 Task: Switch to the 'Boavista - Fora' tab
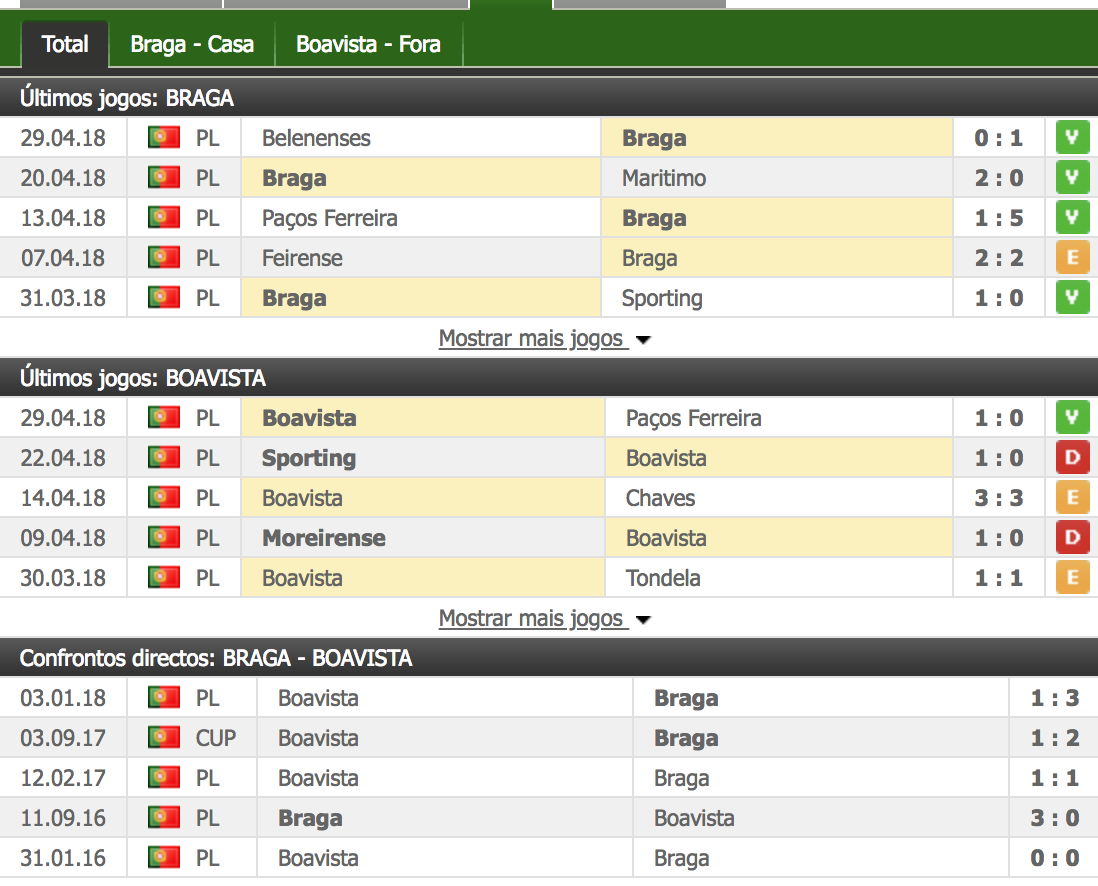pyautogui.click(x=368, y=45)
